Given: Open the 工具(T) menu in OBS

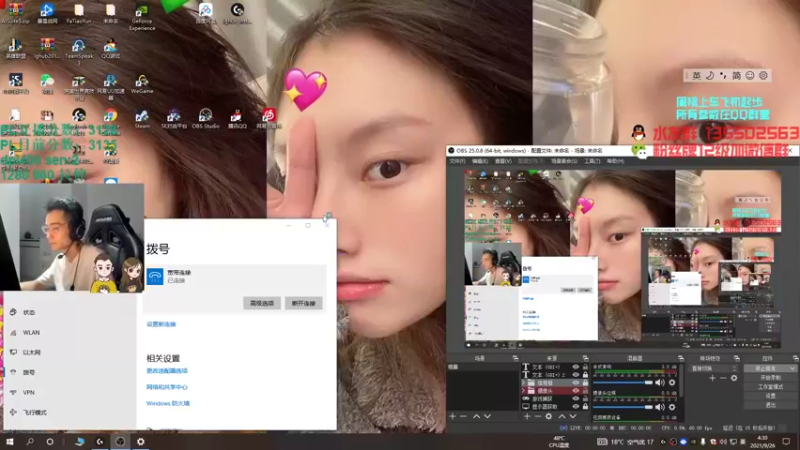Looking at the screenshot, I should 592,161.
